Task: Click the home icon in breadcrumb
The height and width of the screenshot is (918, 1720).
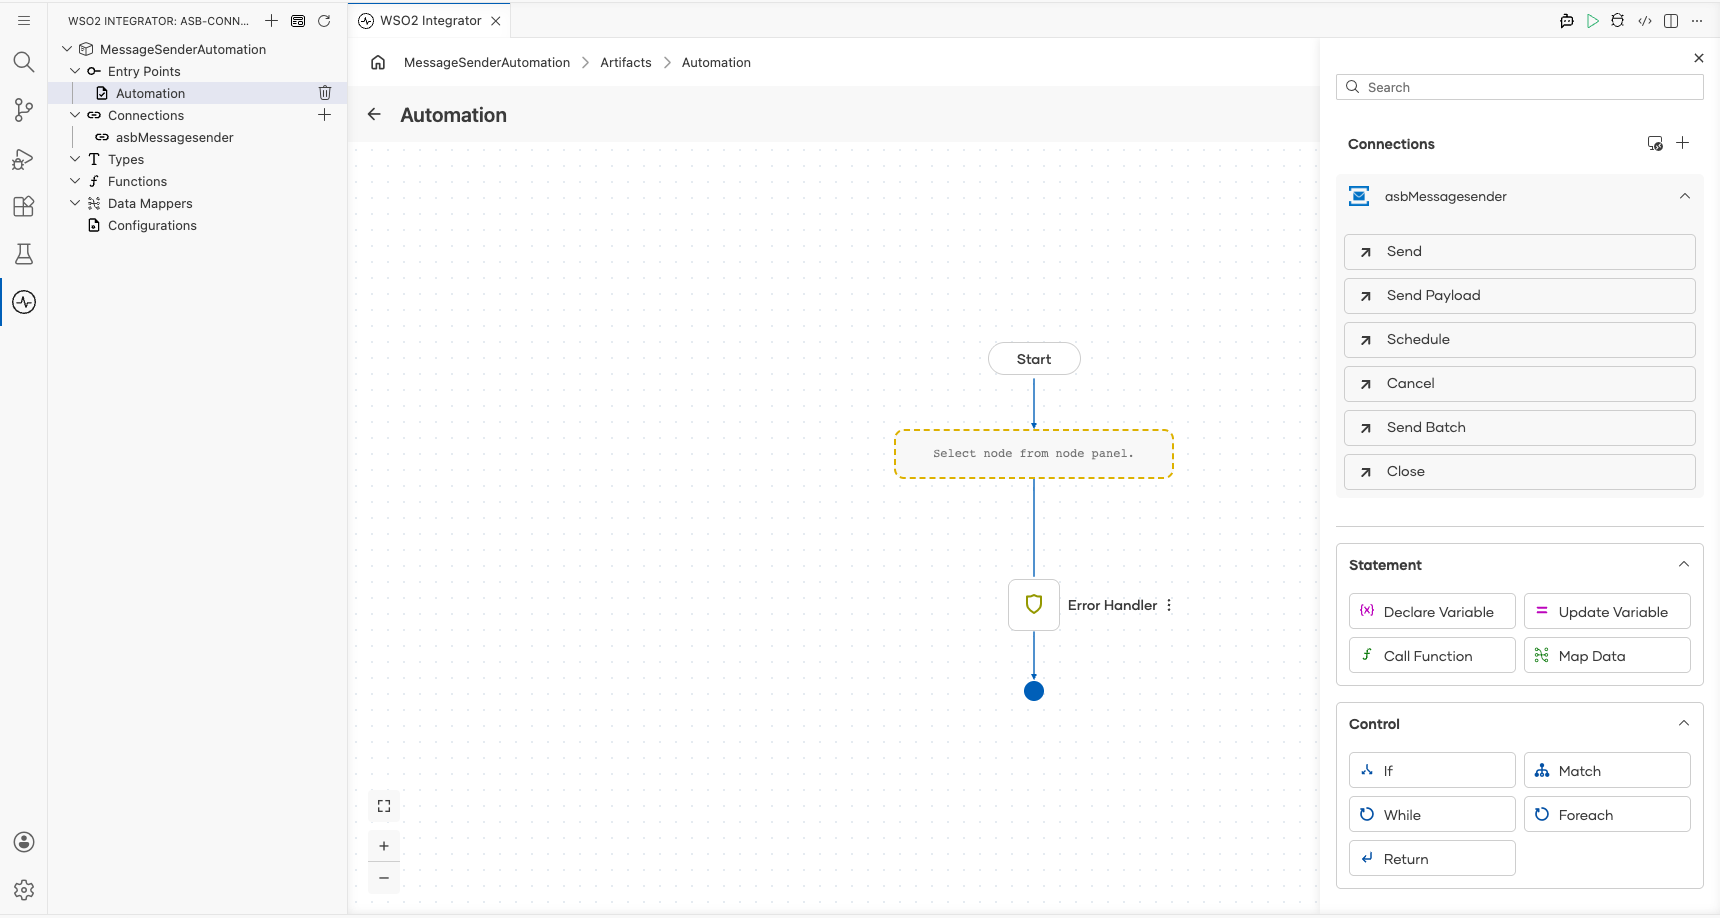Action: [x=378, y=62]
